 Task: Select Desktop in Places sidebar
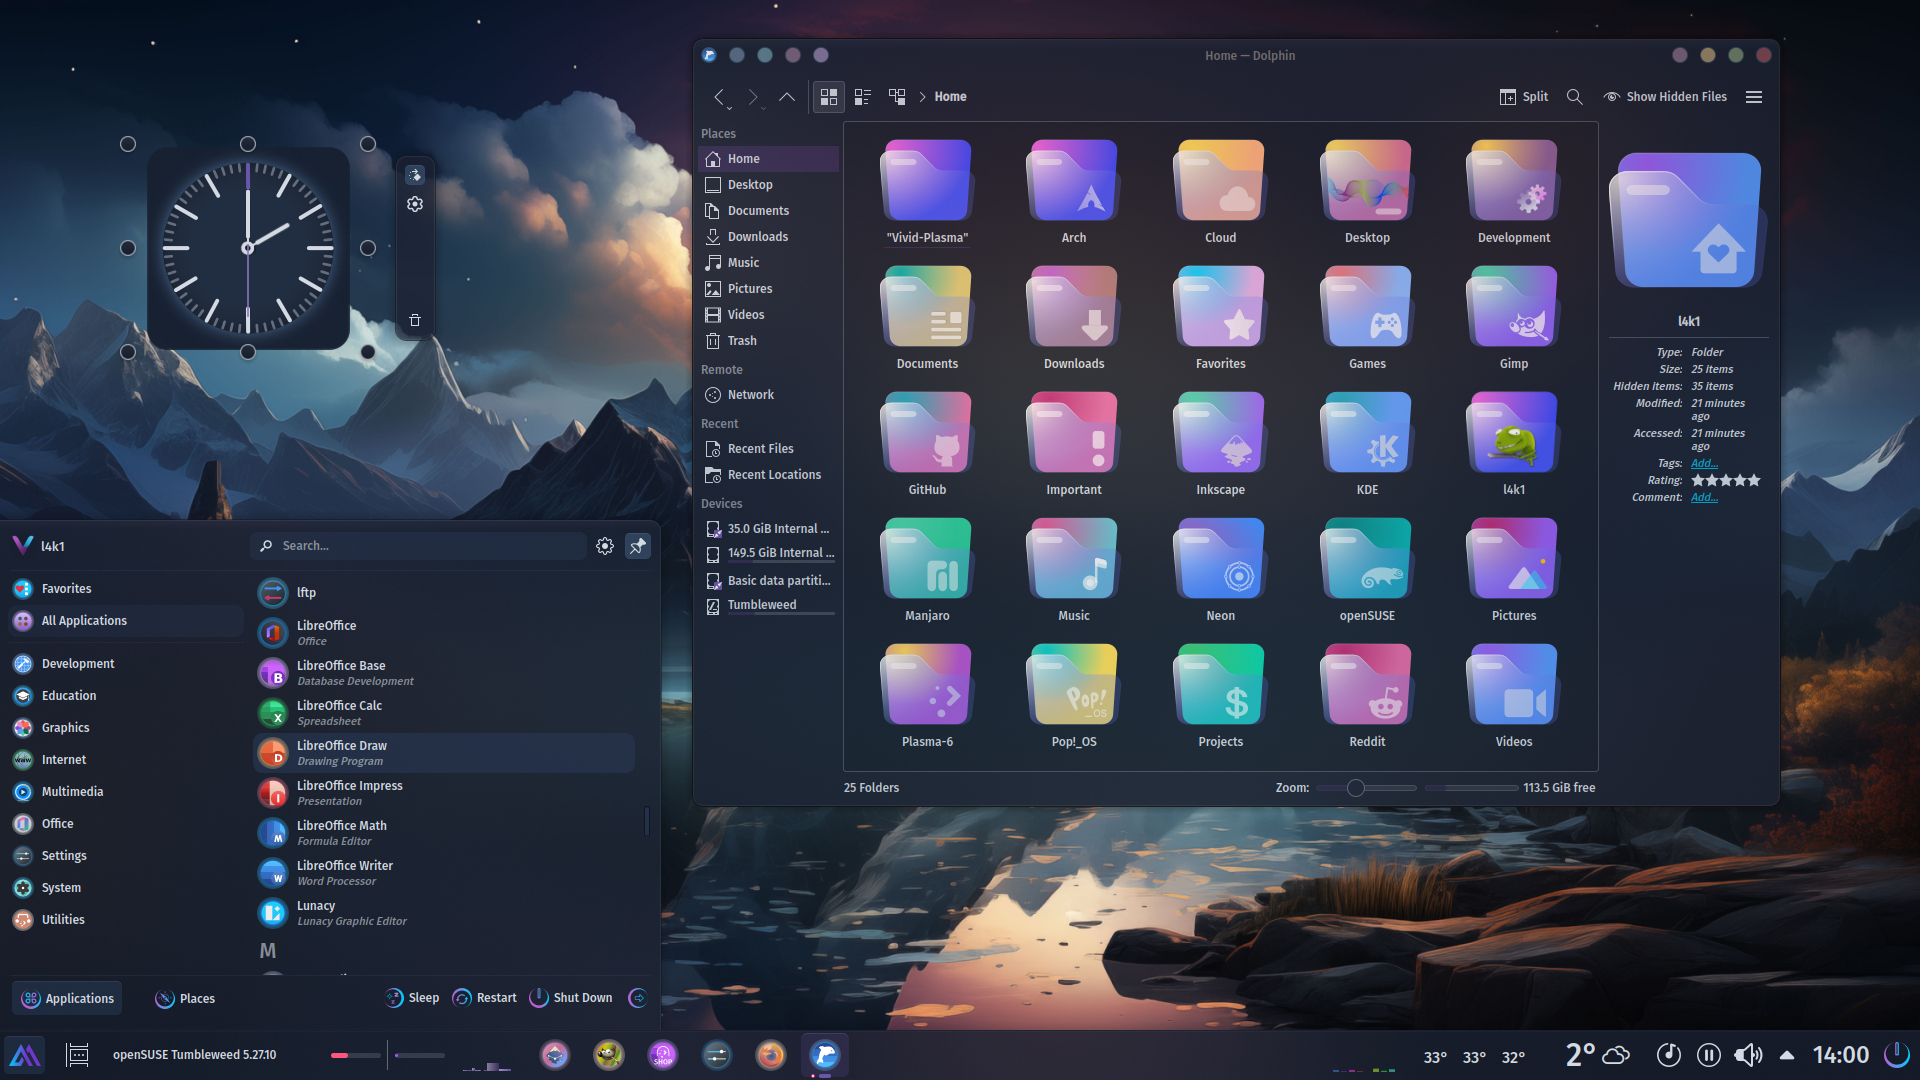tap(768, 185)
